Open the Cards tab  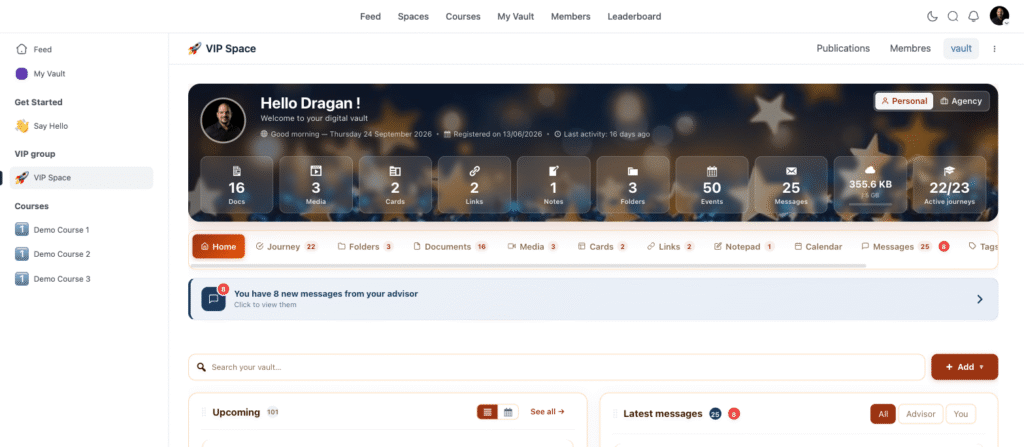click(602, 246)
